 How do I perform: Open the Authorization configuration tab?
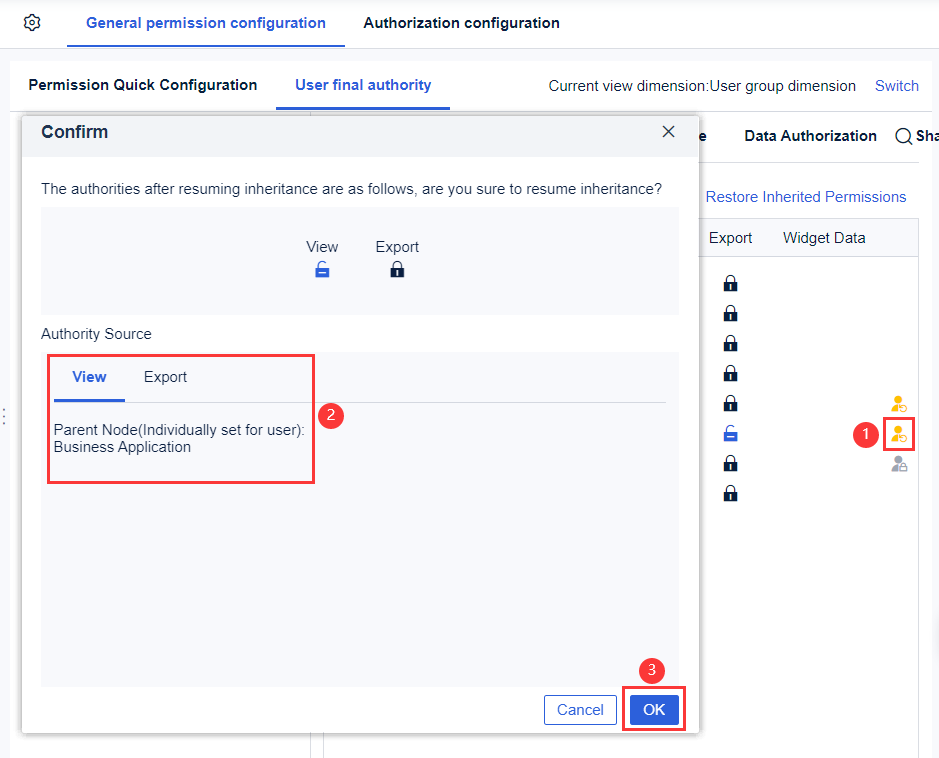pos(461,22)
